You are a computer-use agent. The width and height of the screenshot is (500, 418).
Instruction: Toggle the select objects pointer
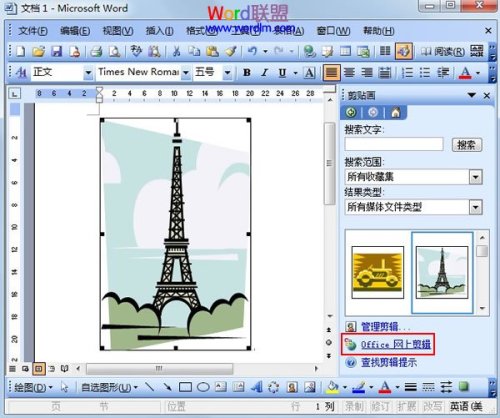coord(65,387)
